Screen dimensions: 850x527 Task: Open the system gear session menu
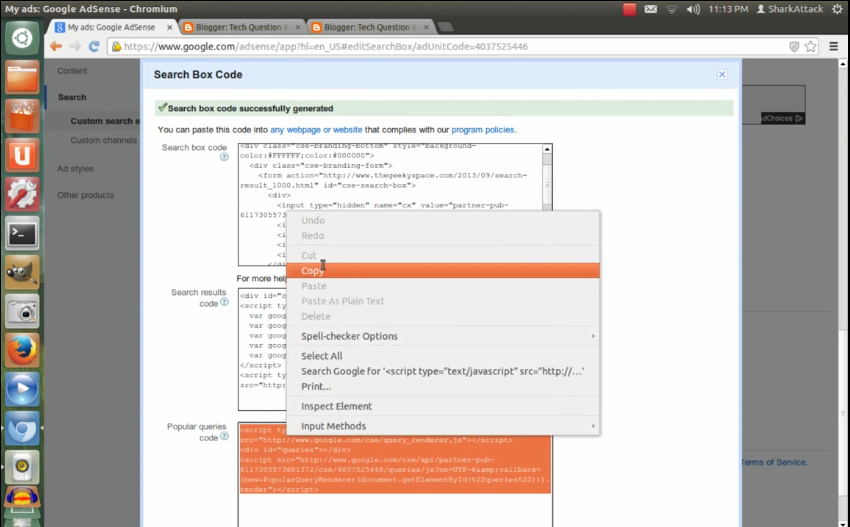pos(838,9)
